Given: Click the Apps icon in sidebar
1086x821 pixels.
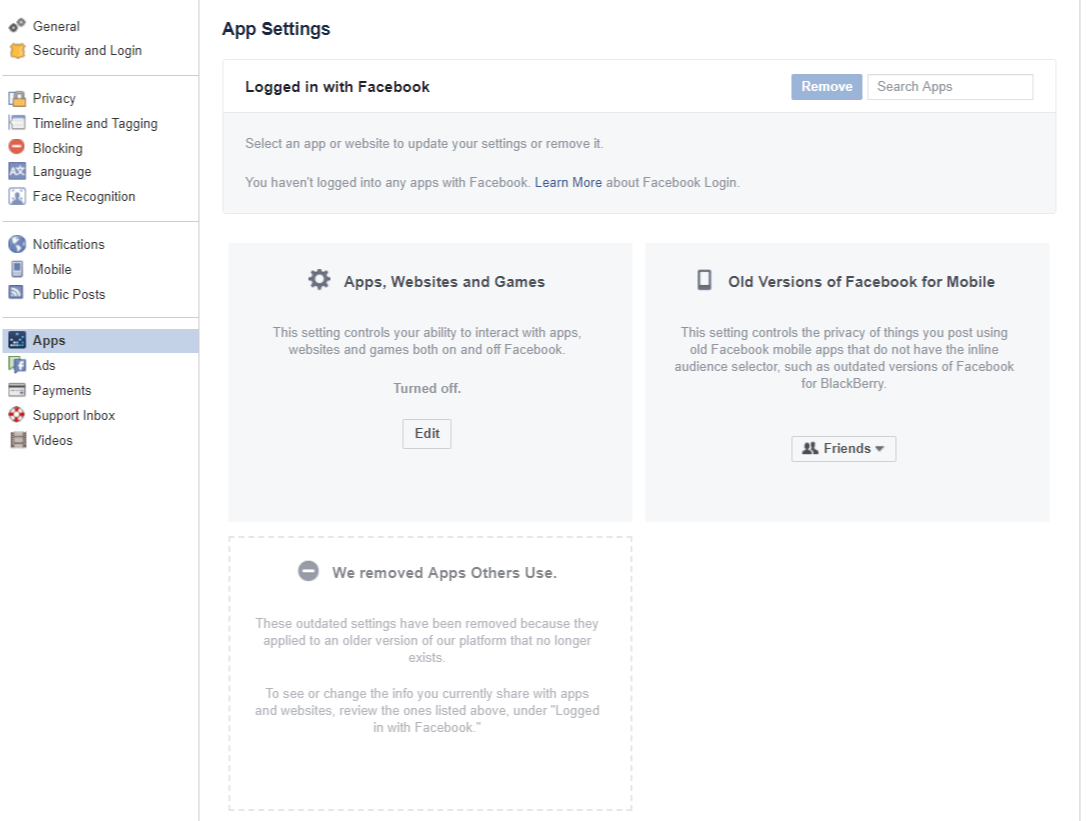Looking at the screenshot, I should point(17,340).
